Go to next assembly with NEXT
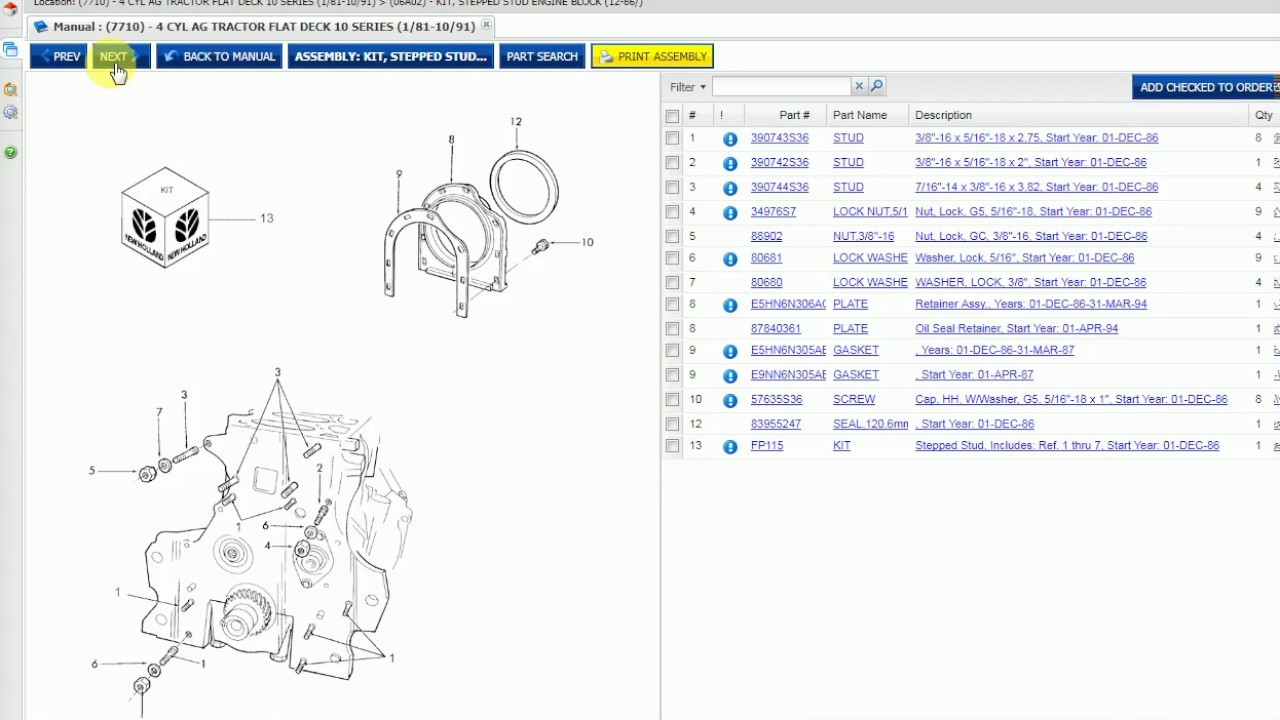 [120, 56]
